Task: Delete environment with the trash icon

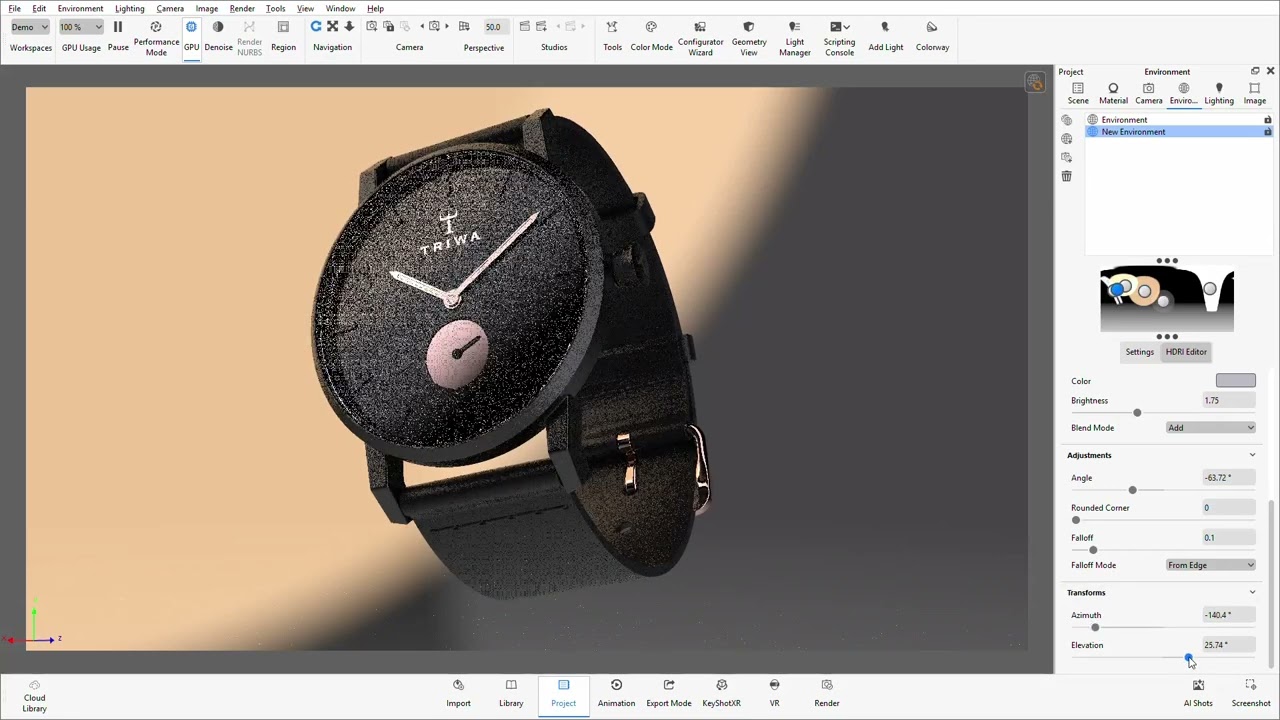Action: pyautogui.click(x=1066, y=176)
